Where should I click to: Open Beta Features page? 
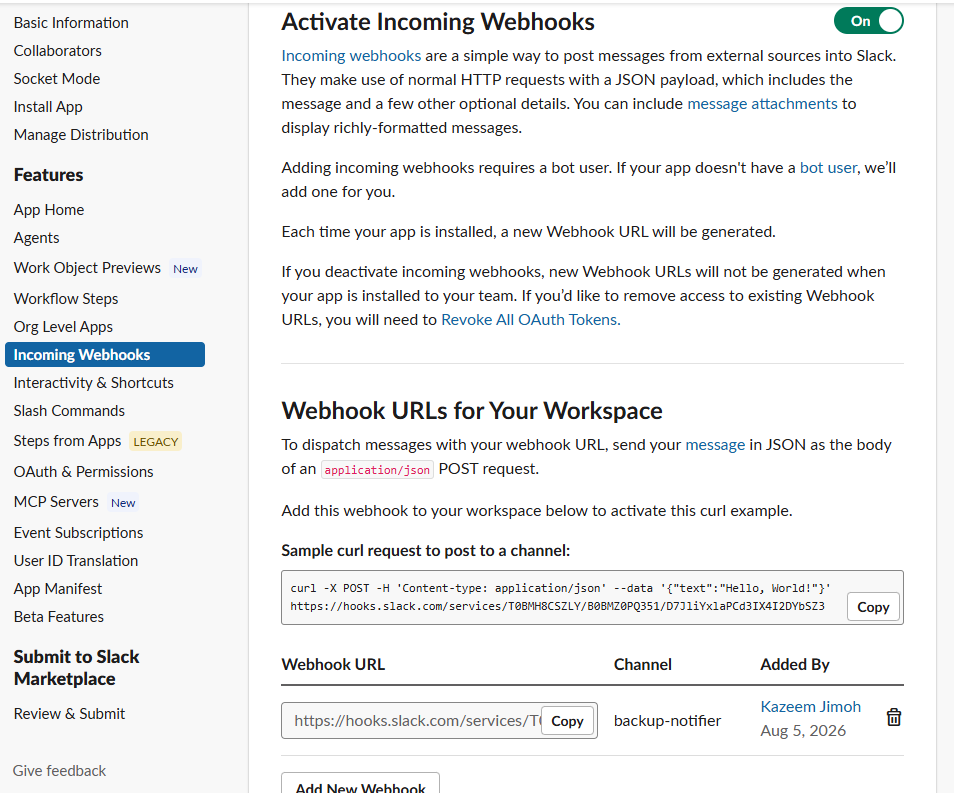59,617
